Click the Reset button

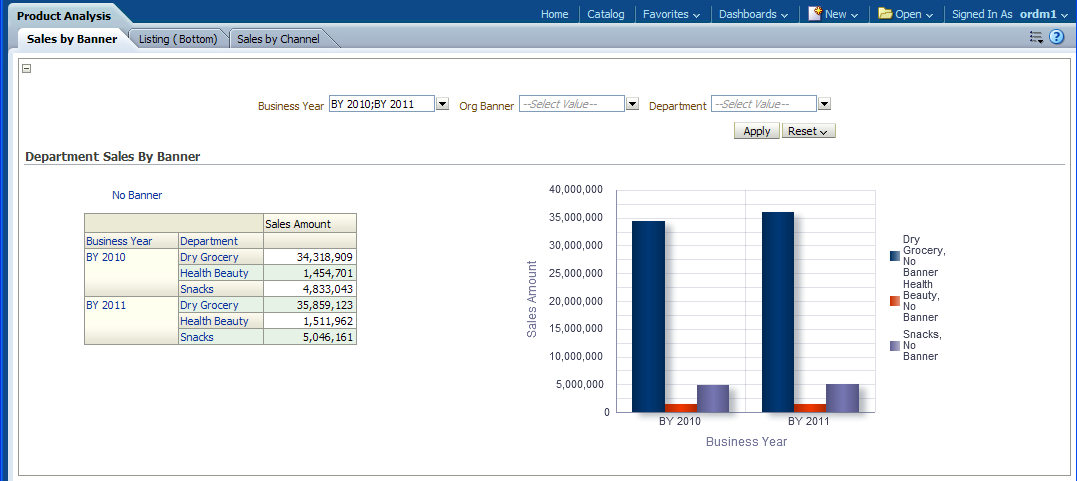[x=808, y=131]
